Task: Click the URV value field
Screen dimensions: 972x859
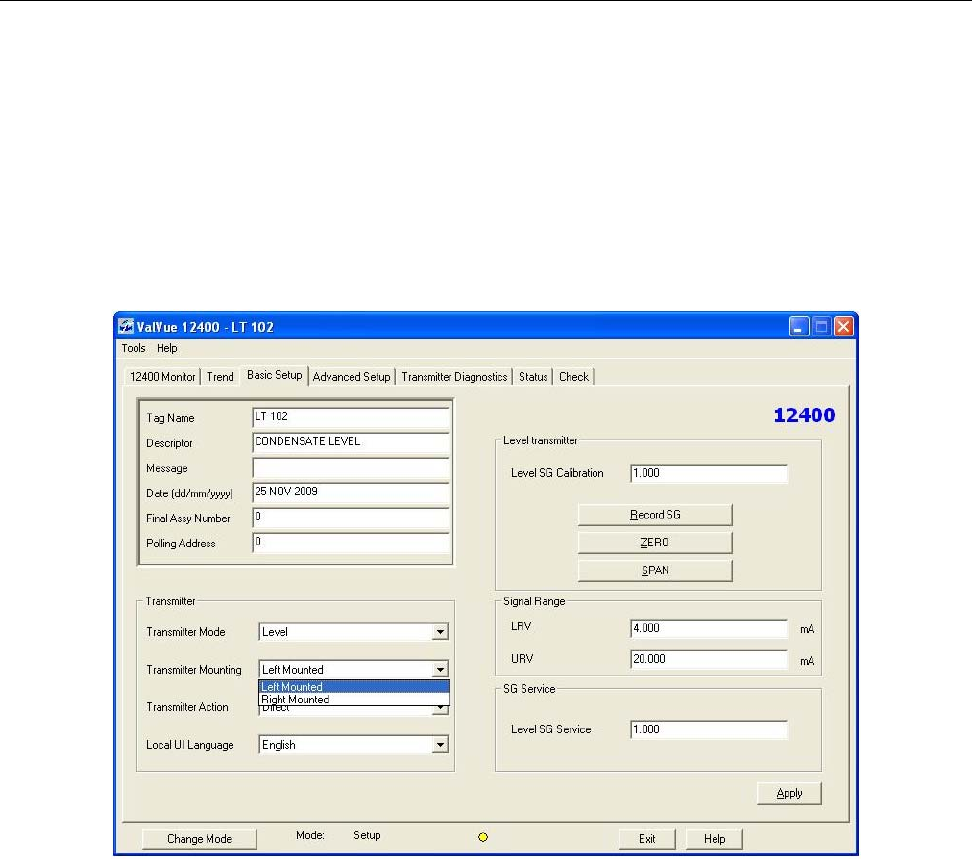Action: click(709, 659)
